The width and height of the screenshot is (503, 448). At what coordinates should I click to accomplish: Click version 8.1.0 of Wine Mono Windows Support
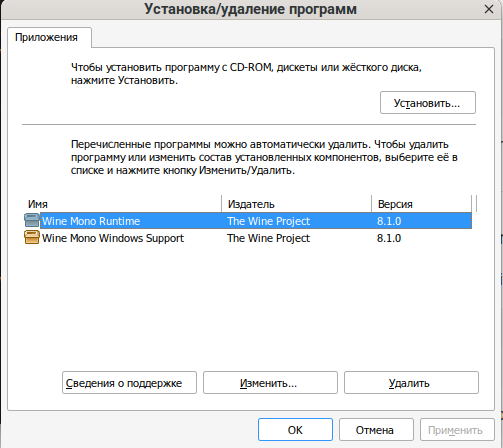click(389, 238)
